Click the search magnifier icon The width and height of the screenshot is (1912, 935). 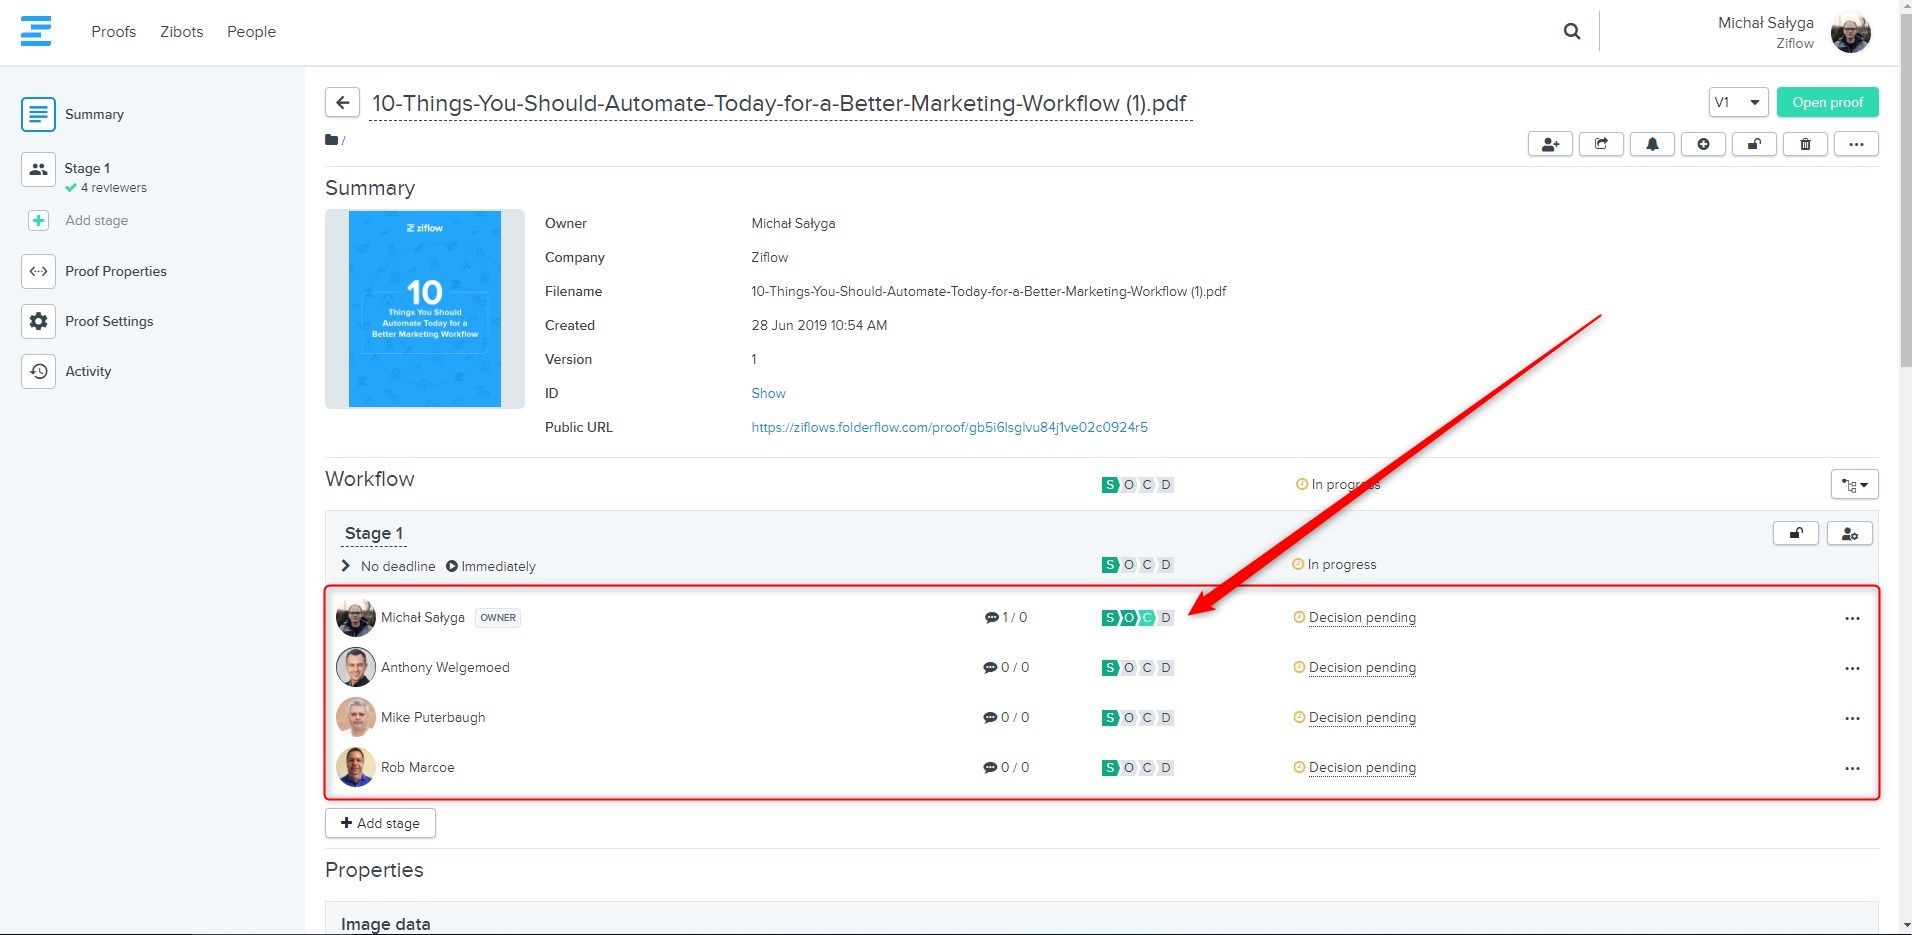coord(1572,32)
